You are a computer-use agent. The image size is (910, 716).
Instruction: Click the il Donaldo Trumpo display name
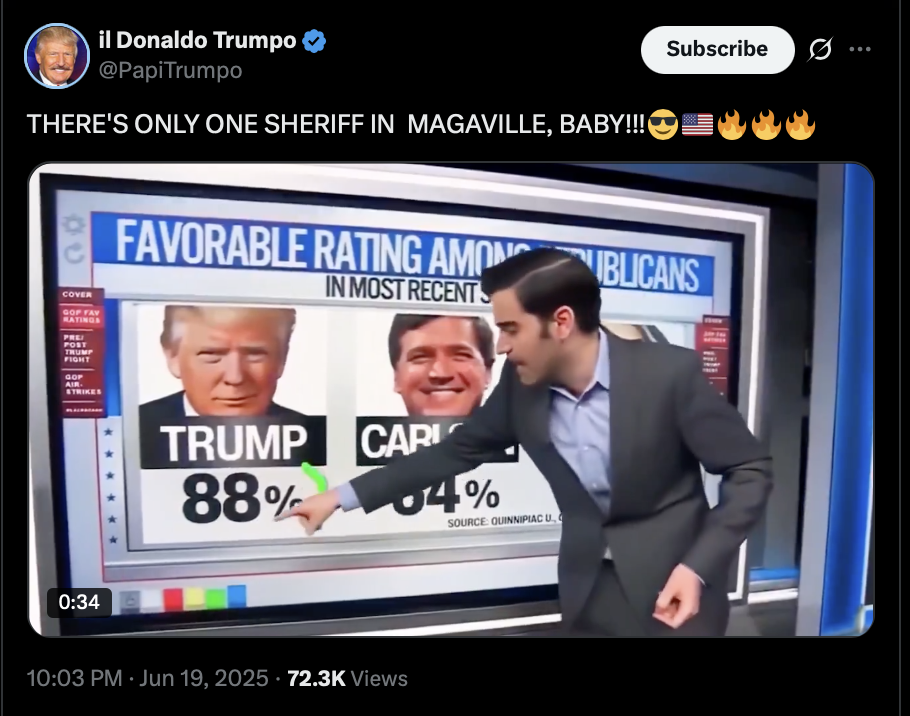(x=197, y=40)
